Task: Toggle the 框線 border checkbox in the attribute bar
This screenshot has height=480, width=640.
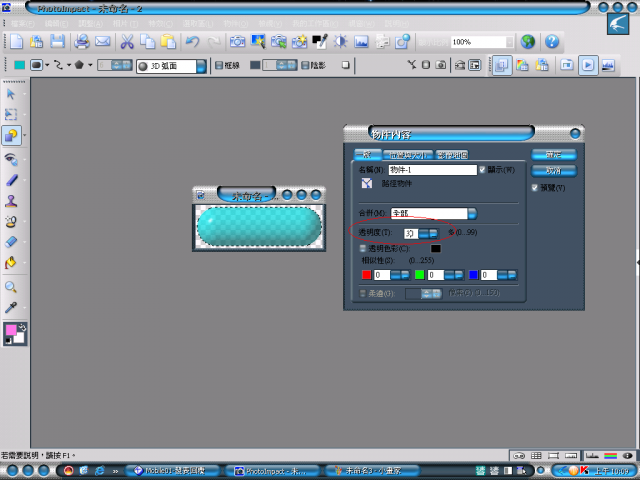Action: (x=219, y=65)
